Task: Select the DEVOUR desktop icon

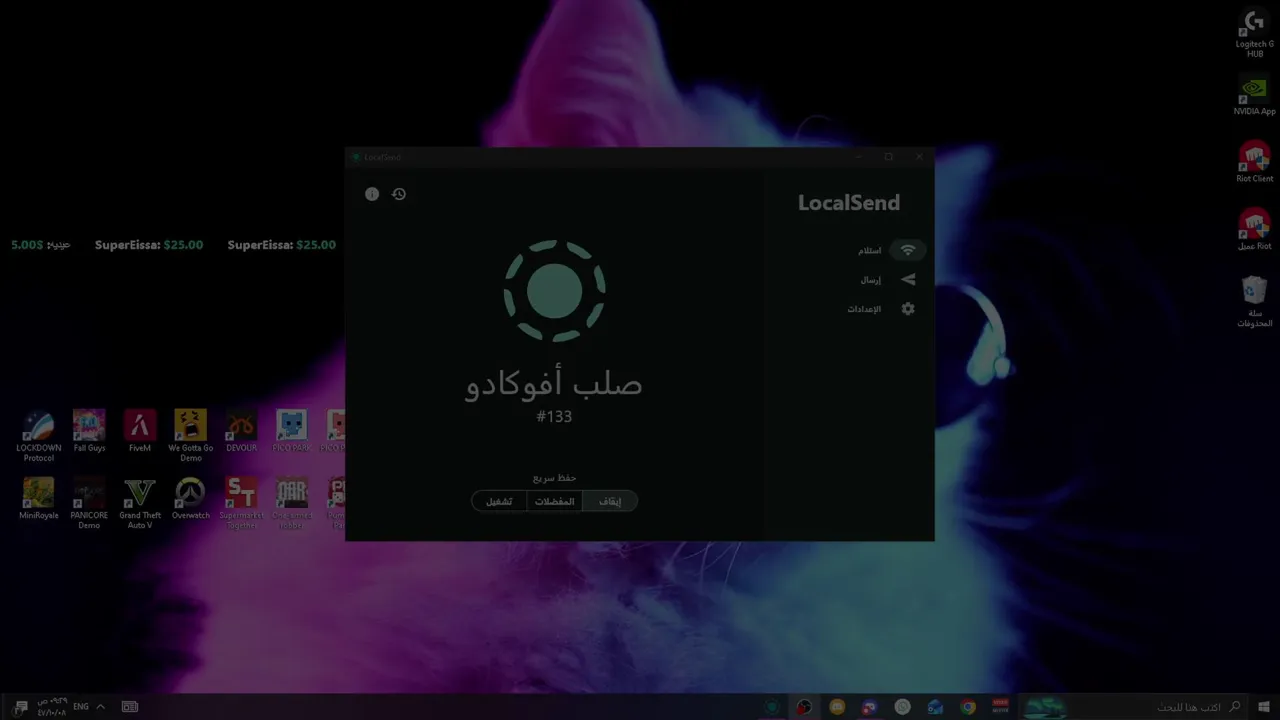Action: 241,431
